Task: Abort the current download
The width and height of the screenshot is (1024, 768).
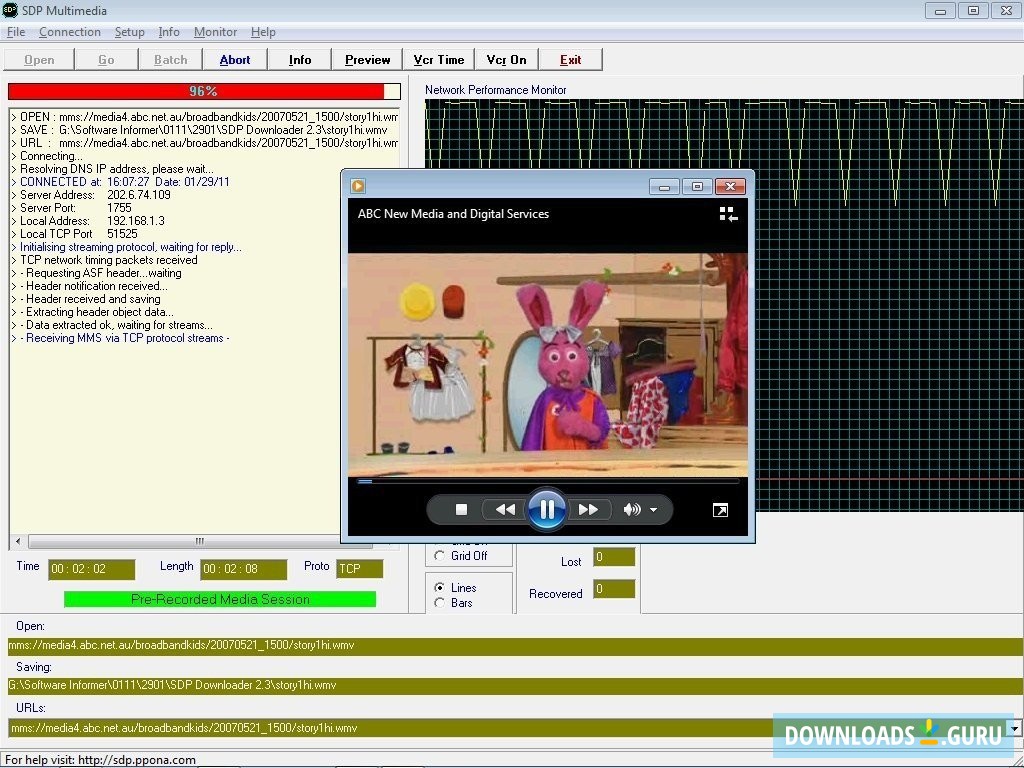Action: click(234, 59)
